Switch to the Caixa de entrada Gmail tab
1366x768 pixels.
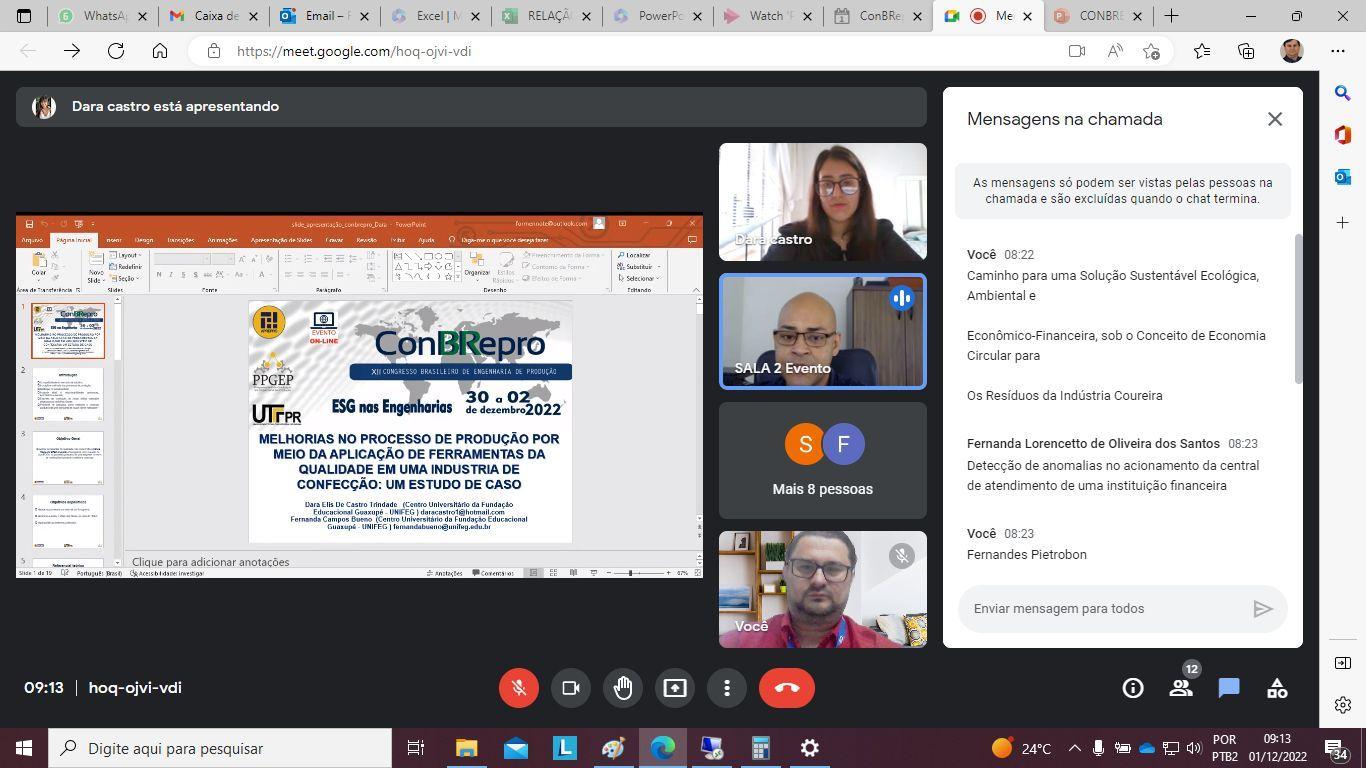214,16
